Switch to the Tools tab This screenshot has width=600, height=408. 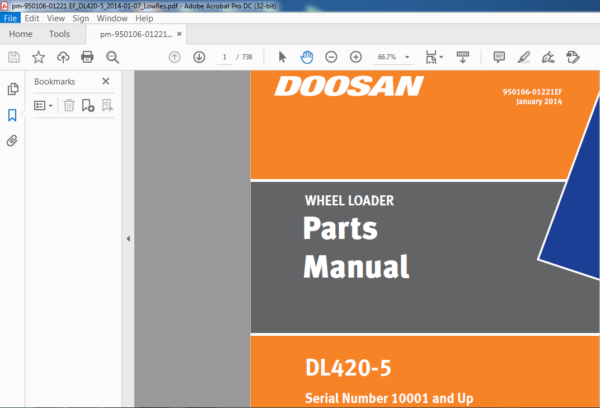pos(59,34)
